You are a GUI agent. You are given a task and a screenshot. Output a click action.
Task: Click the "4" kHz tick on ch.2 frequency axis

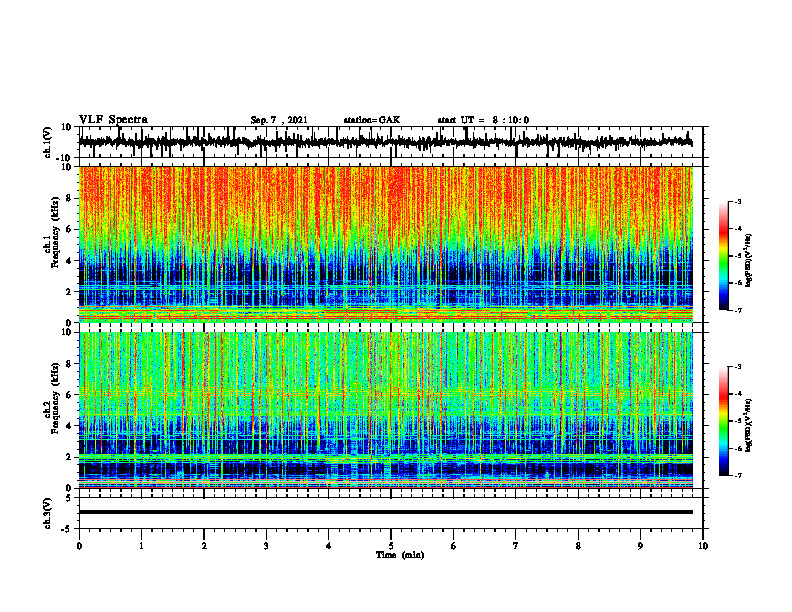(69, 426)
